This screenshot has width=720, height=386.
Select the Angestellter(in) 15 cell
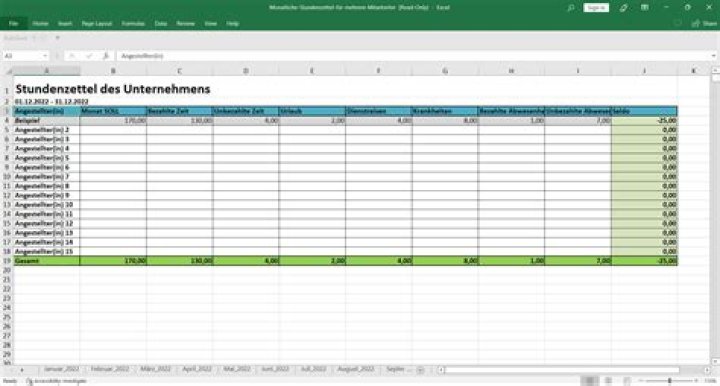point(47,252)
